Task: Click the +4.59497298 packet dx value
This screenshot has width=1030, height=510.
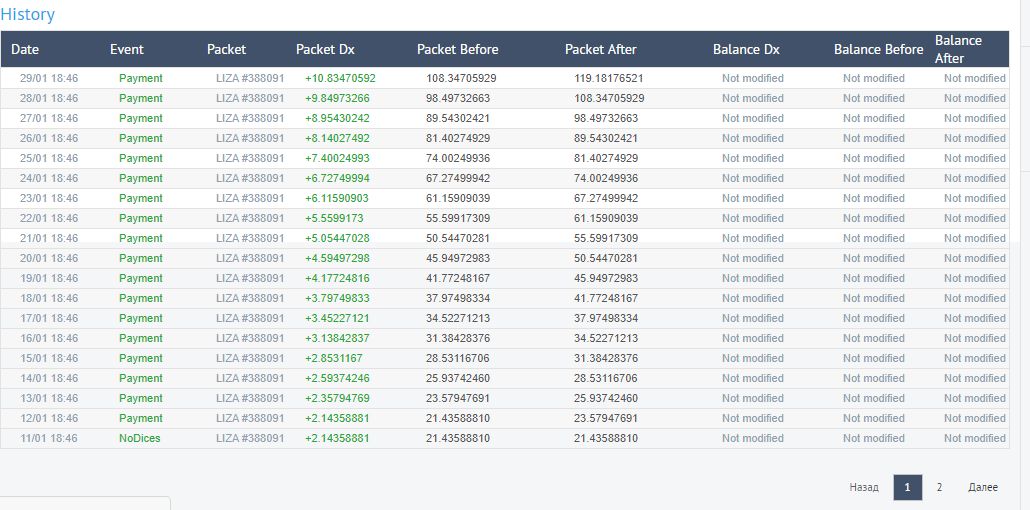Action: click(x=337, y=258)
